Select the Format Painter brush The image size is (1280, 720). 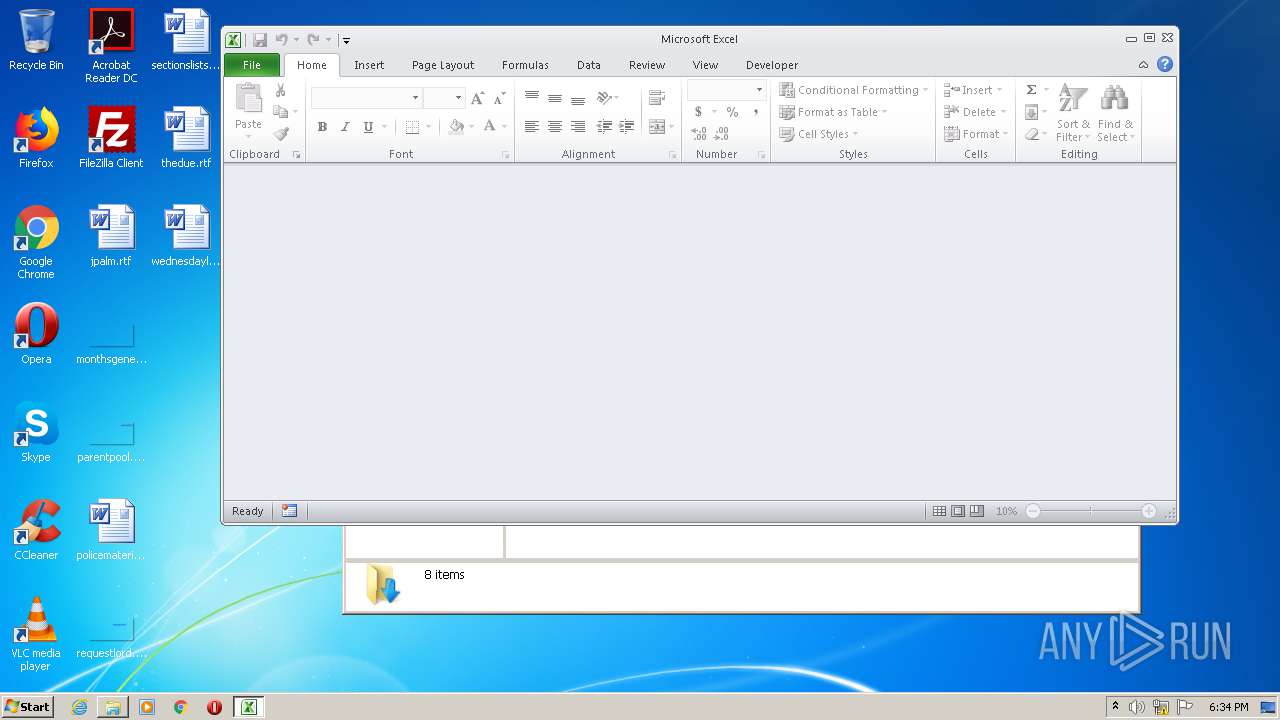coord(281,134)
